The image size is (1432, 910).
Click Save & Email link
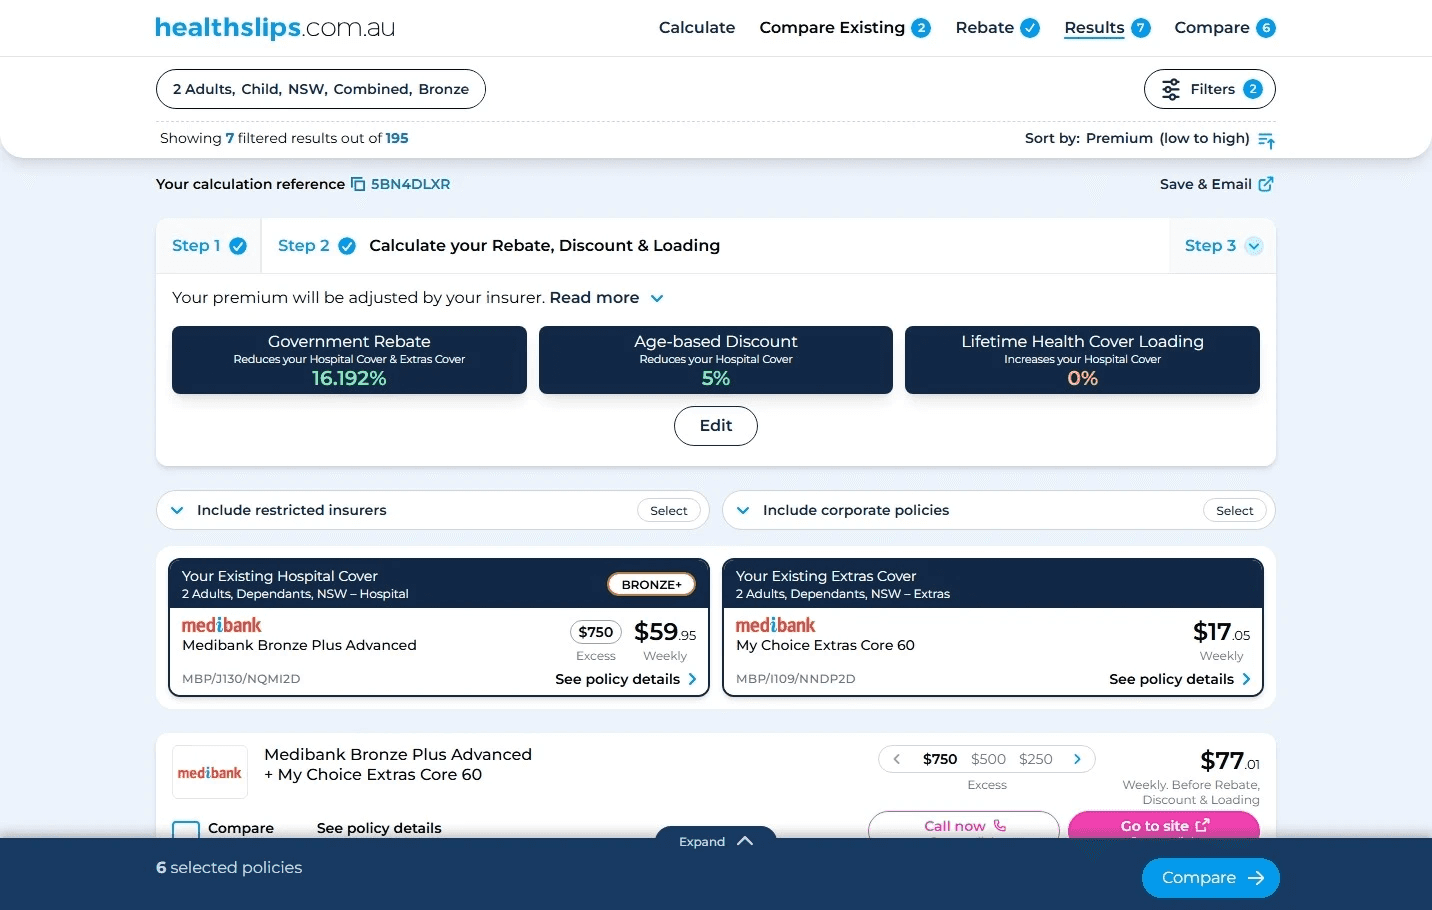[1216, 184]
